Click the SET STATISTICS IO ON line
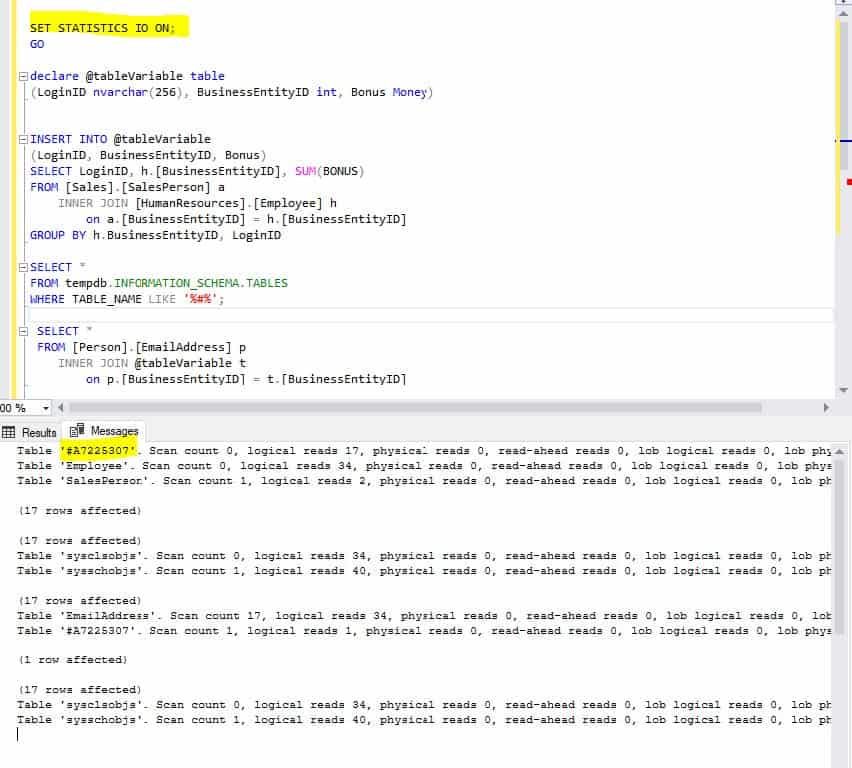Viewport: 852px width, 768px height. point(103,28)
